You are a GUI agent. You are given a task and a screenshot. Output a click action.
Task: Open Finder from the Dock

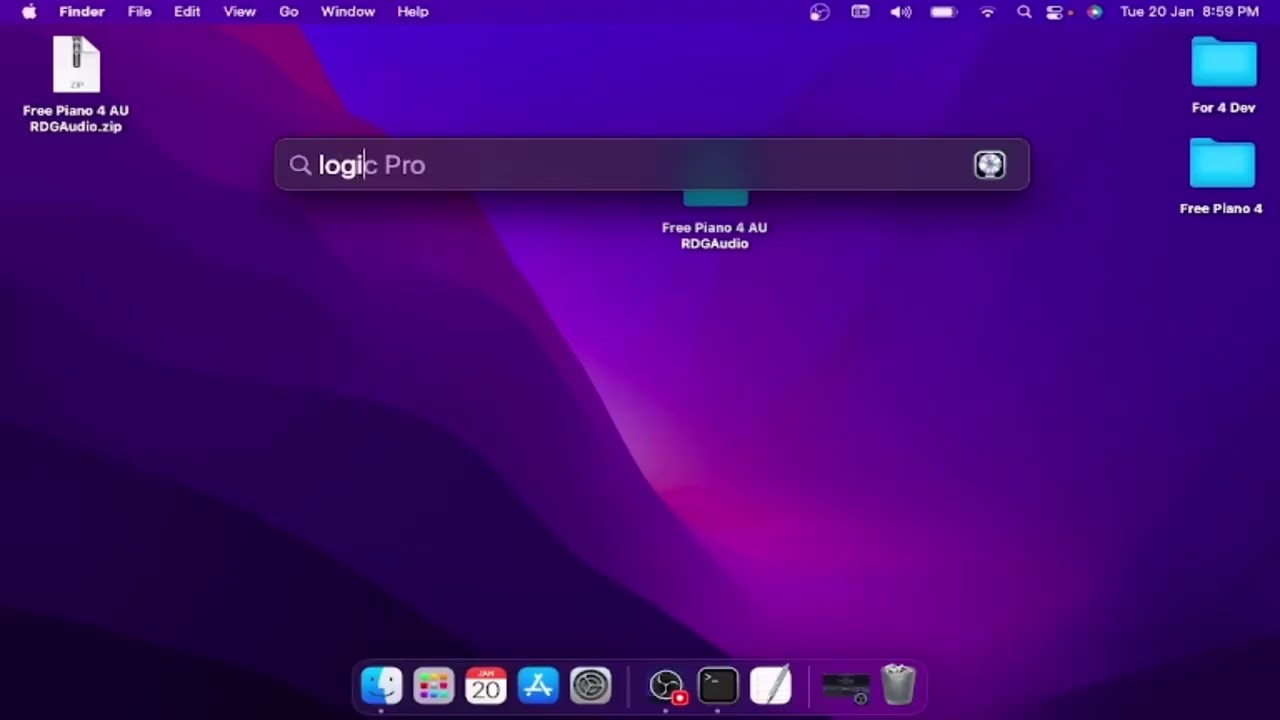[381, 686]
